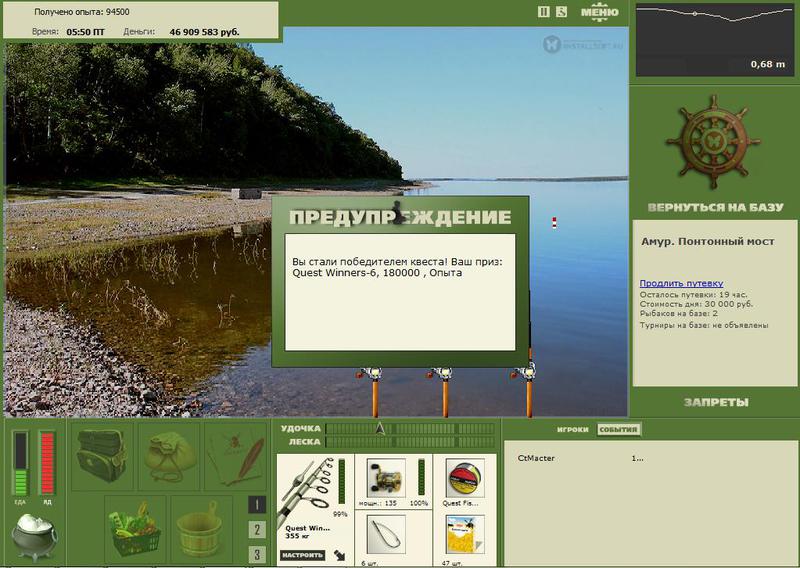Select the Quest Fis... line spool
800x568 pixels.
(x=465, y=478)
